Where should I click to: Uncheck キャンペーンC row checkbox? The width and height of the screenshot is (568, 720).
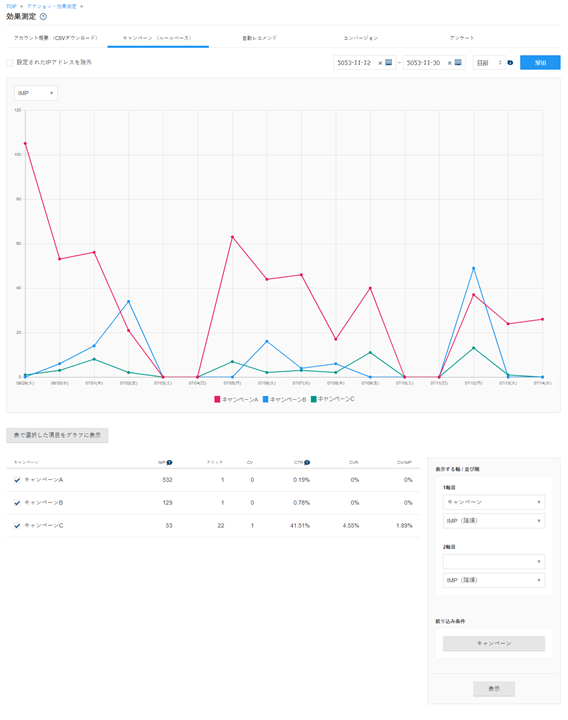tap(17, 526)
